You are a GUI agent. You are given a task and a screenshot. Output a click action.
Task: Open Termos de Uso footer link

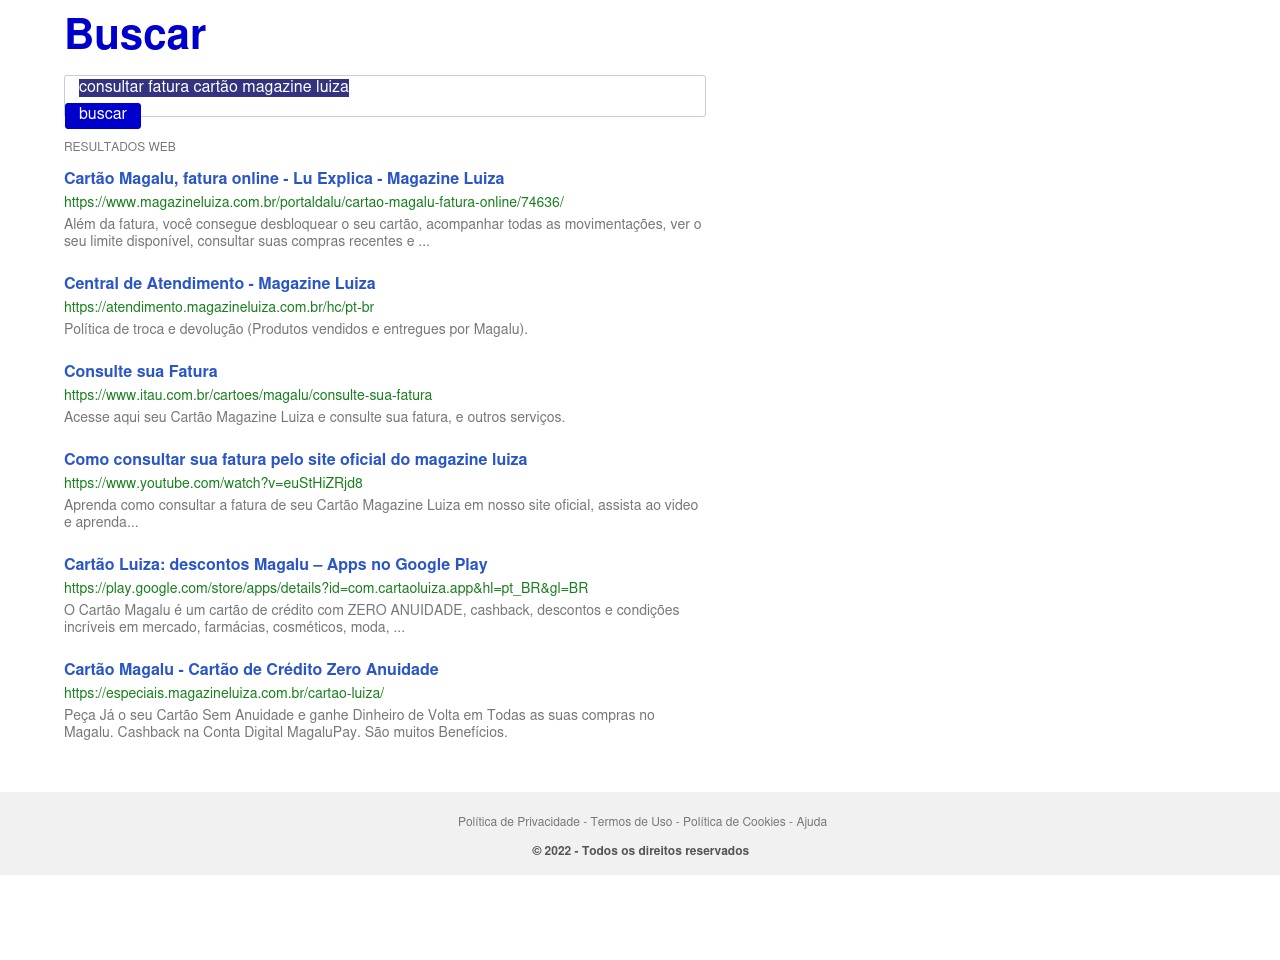tap(631, 822)
